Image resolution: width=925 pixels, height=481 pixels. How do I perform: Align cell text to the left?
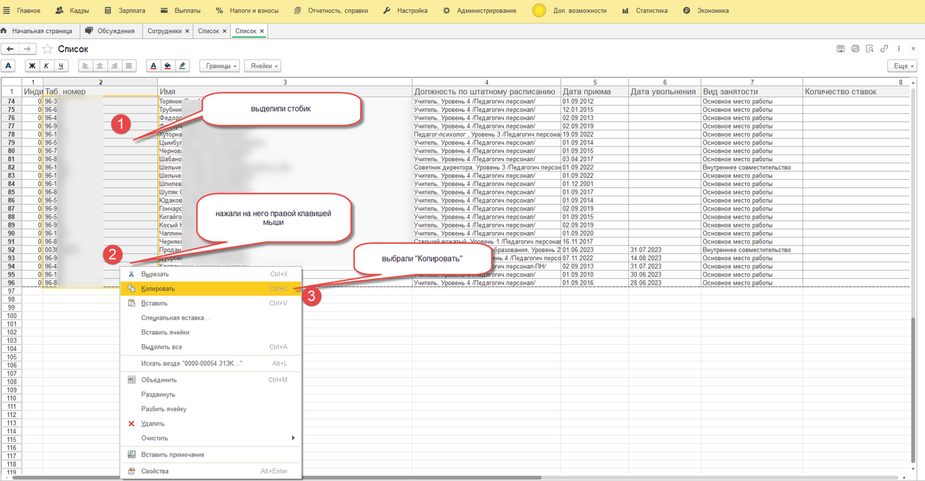tap(85, 66)
